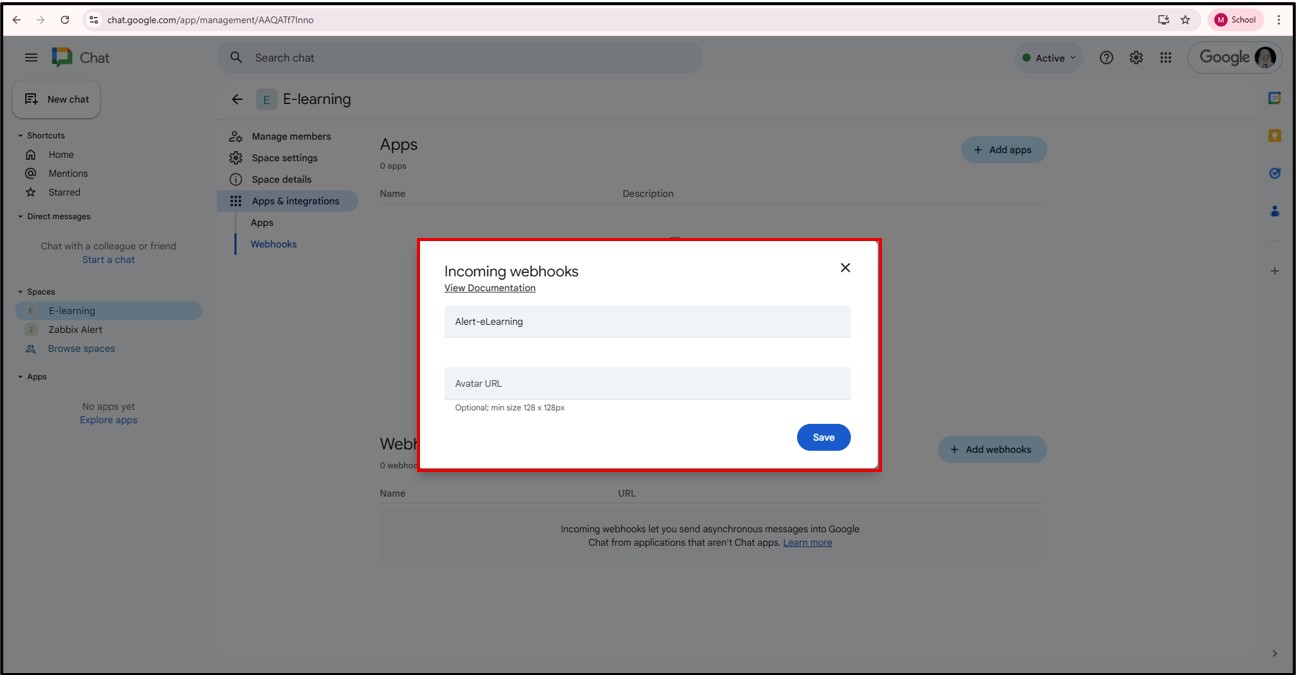
Task: Open the Google Tasks side panel icon
Action: (1274, 173)
